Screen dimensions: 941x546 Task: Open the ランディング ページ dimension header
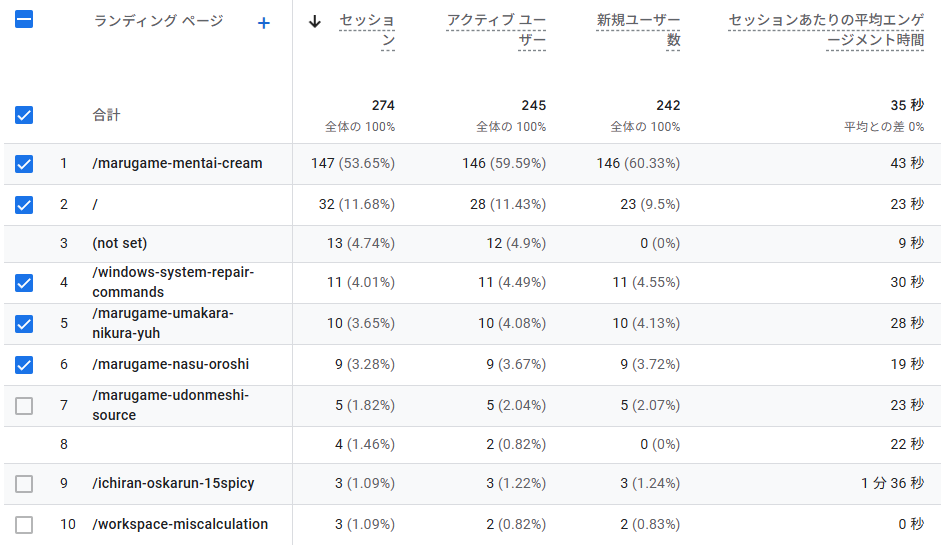click(158, 21)
